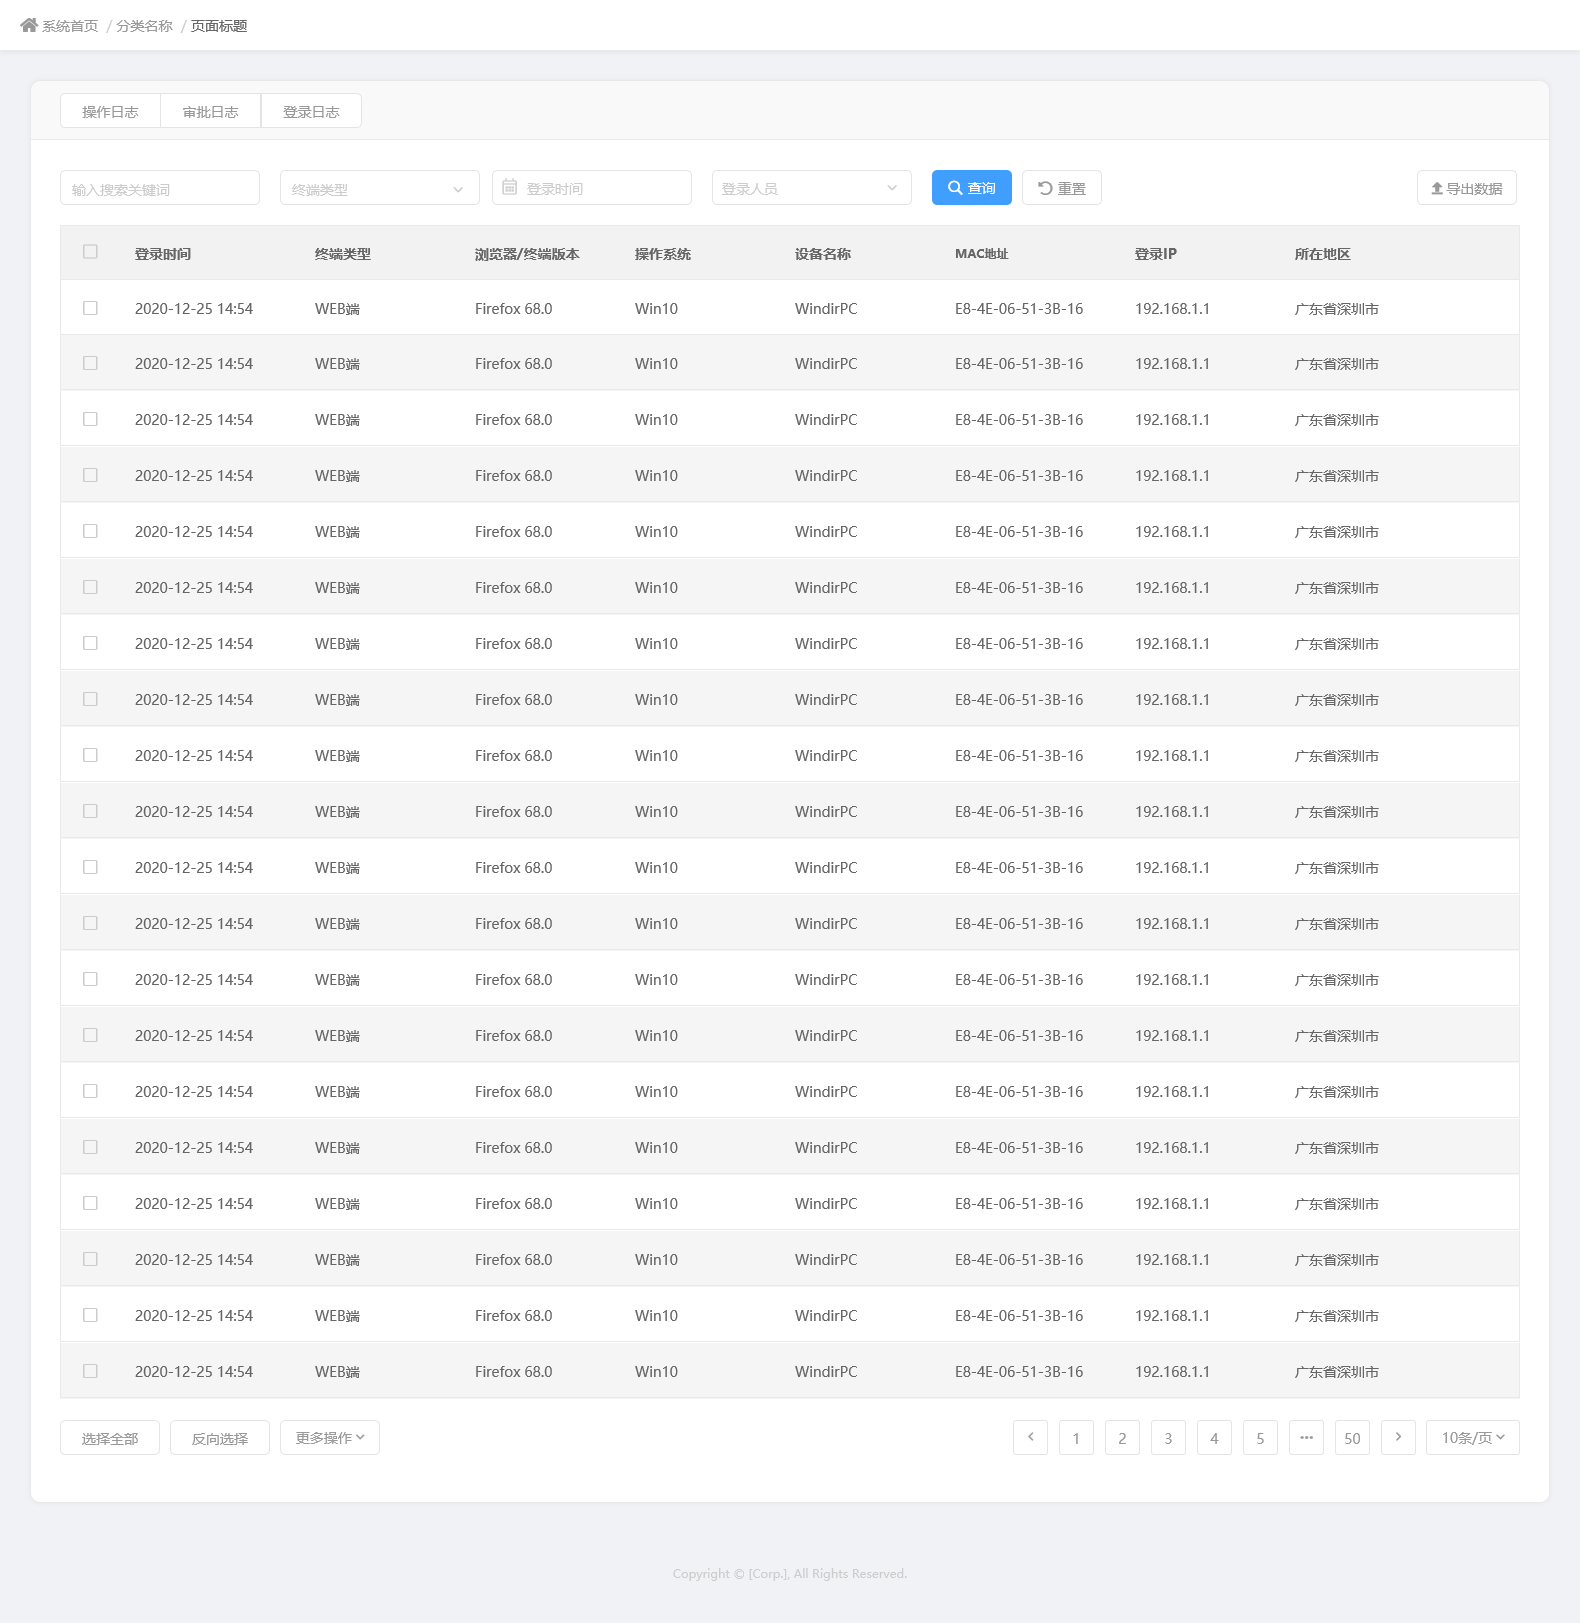
Task: Click the 页面标题 breadcrumb text
Action: click(x=219, y=26)
